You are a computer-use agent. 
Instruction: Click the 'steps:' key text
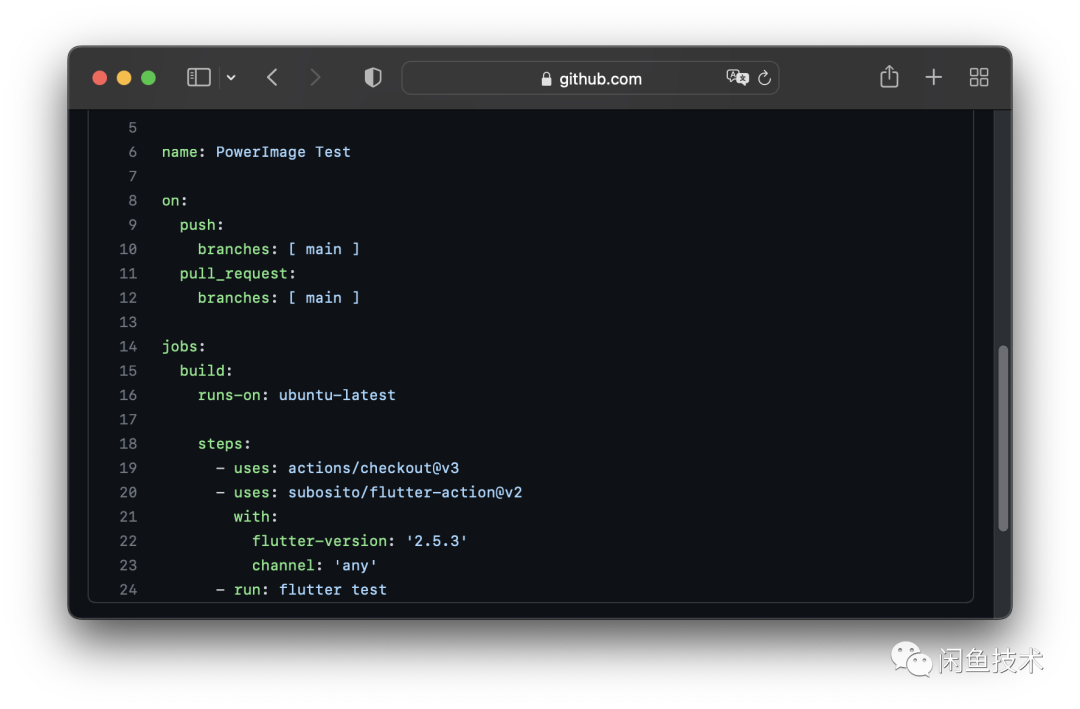[x=225, y=444]
